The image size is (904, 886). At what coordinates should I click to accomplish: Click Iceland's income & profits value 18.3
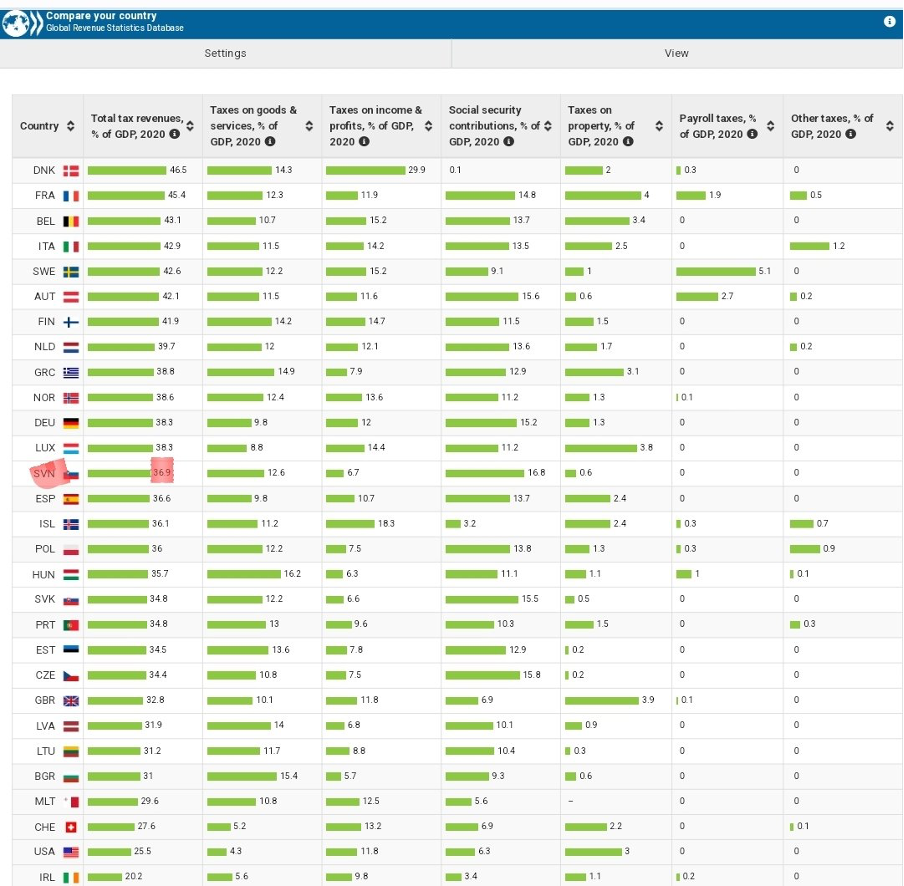click(x=386, y=523)
